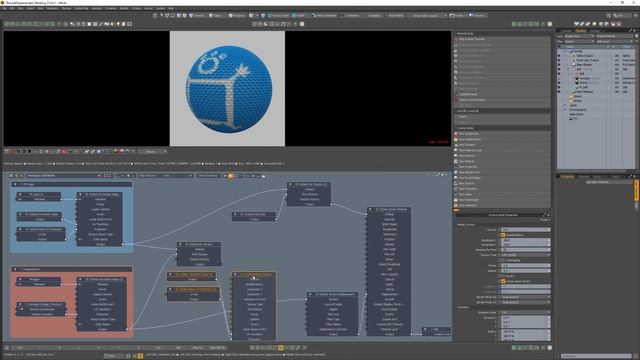Switch to the highlighted Shading tab
The width and height of the screenshot is (640, 360).
581,31
